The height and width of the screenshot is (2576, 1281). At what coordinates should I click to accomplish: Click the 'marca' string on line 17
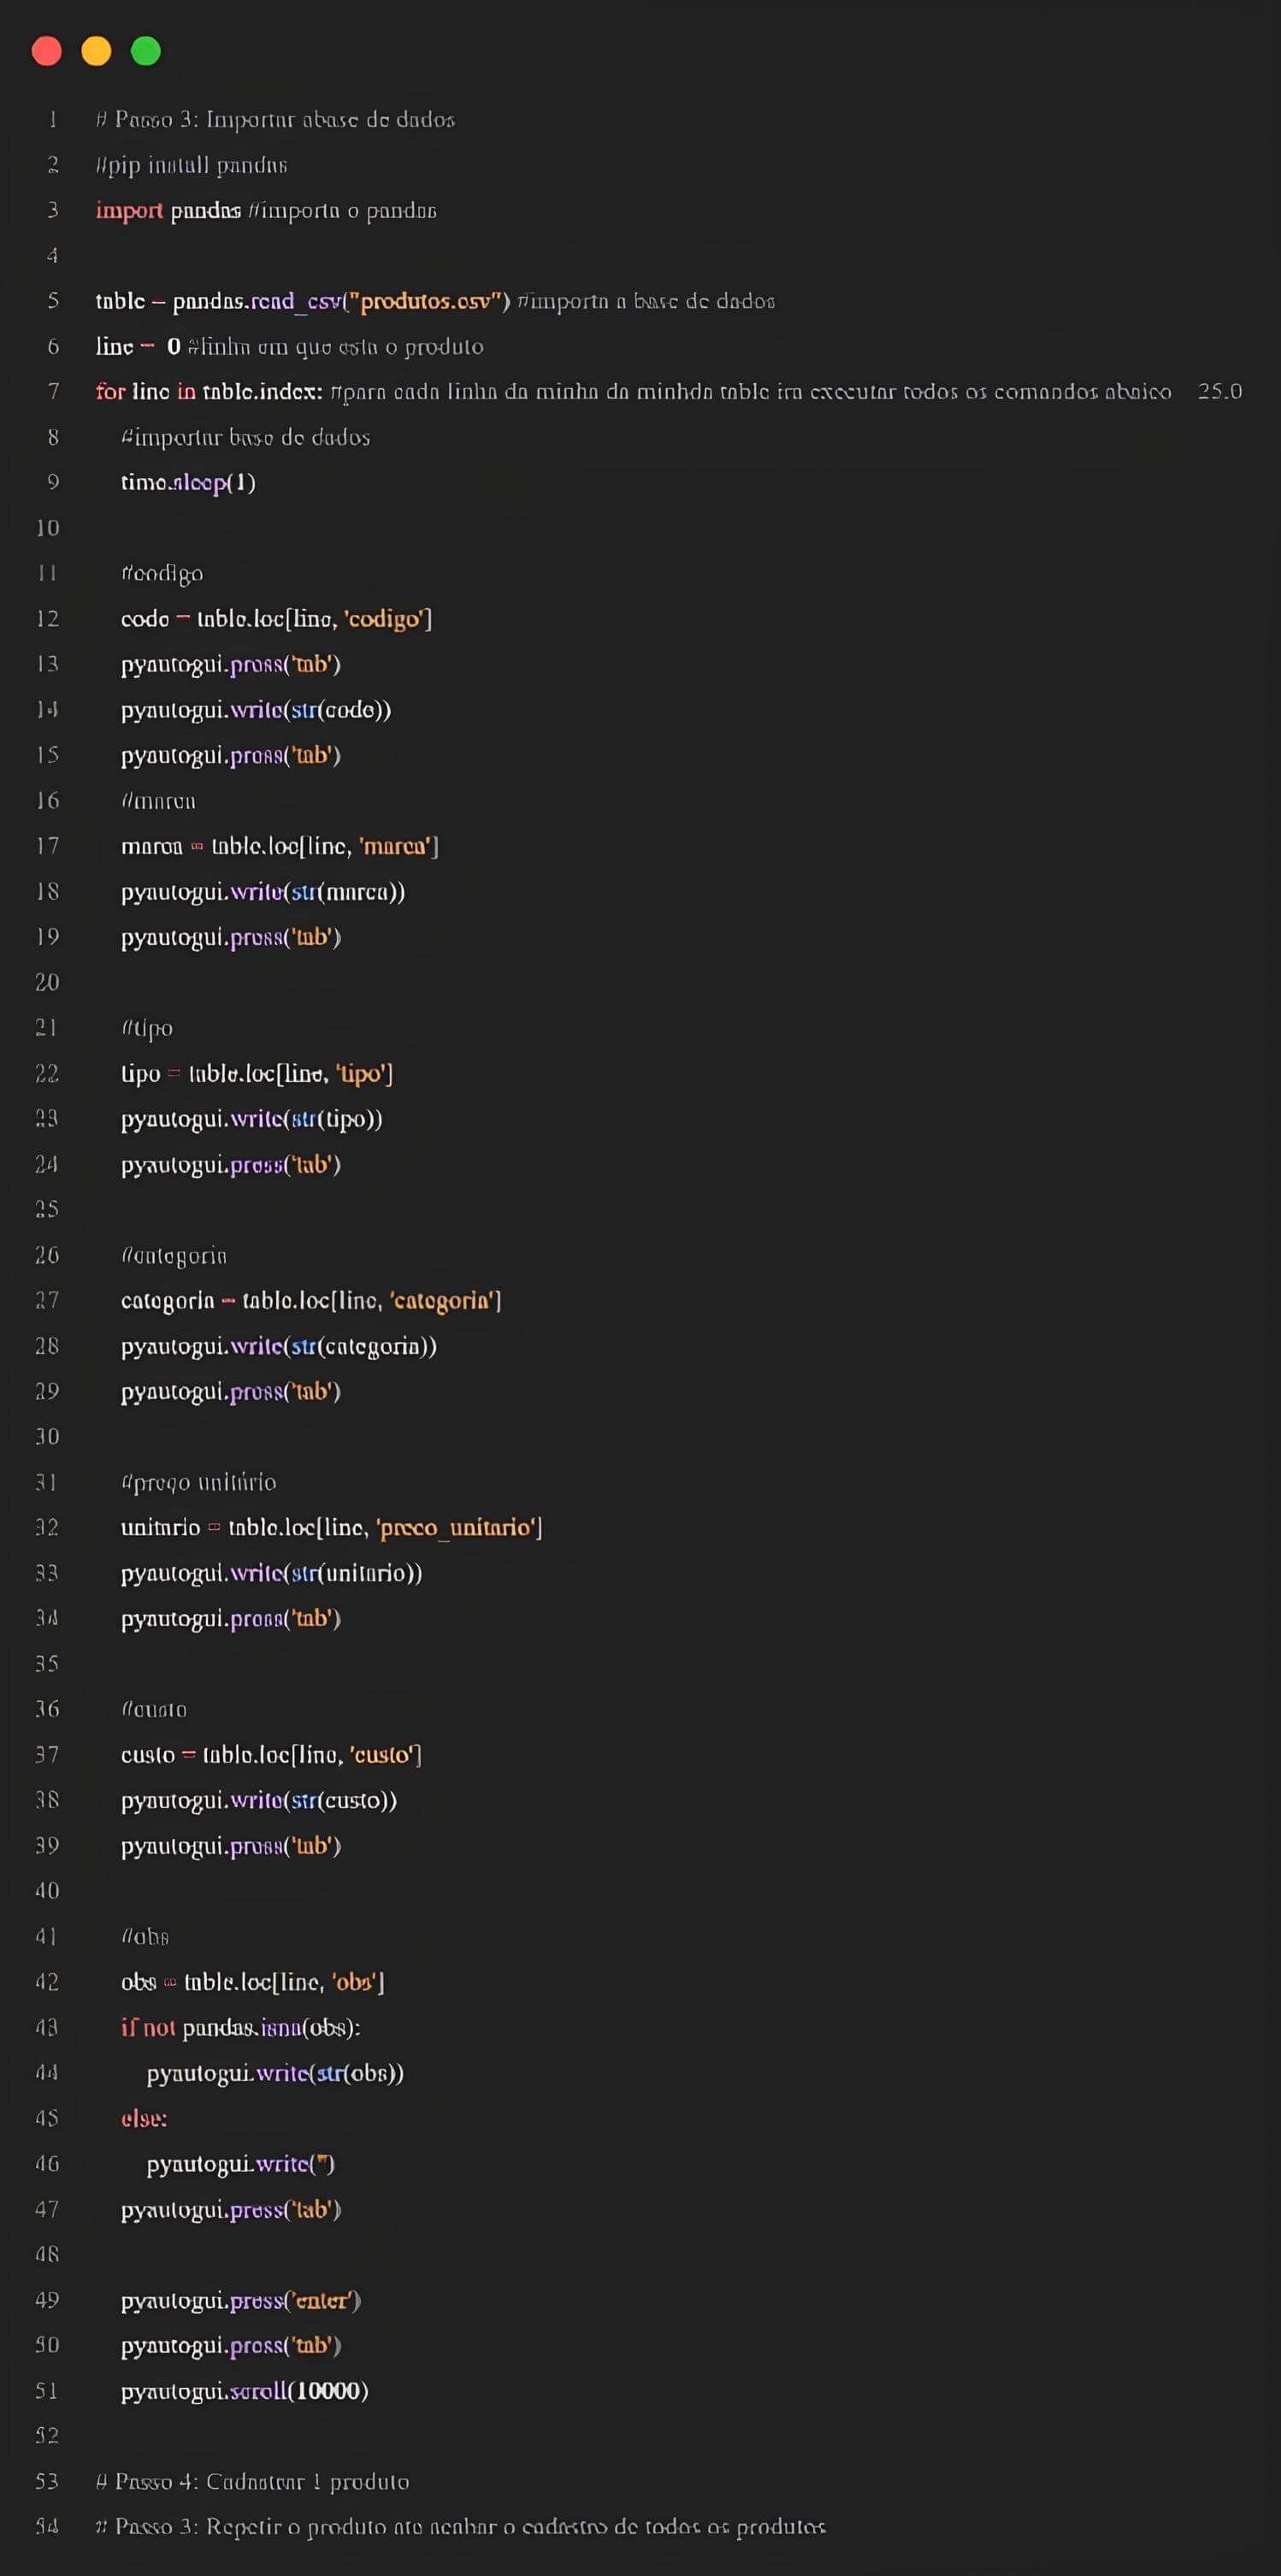(x=394, y=846)
